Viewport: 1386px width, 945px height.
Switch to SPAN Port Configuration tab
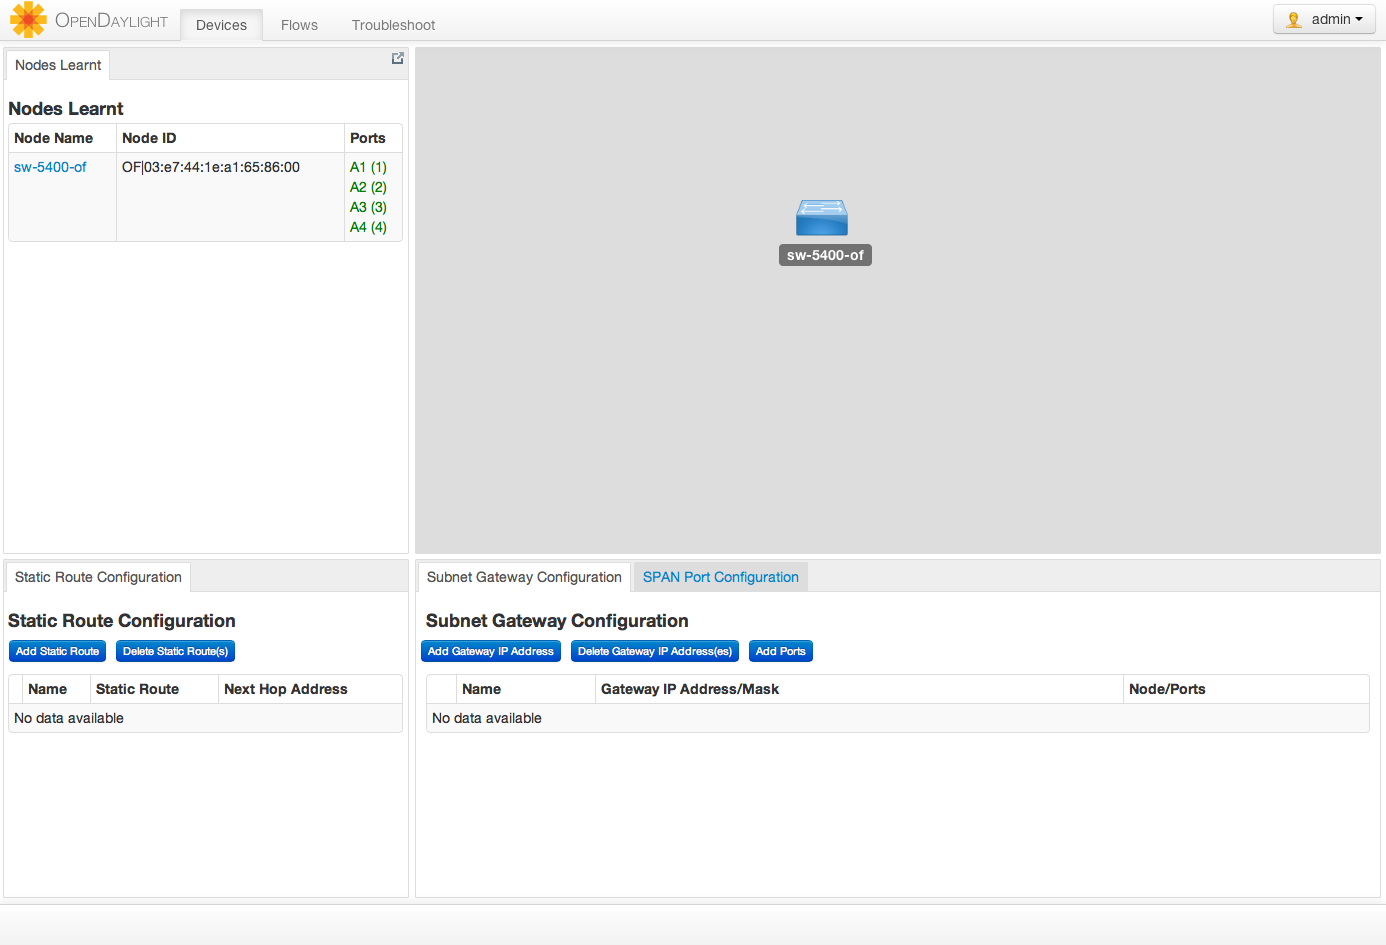coord(720,577)
